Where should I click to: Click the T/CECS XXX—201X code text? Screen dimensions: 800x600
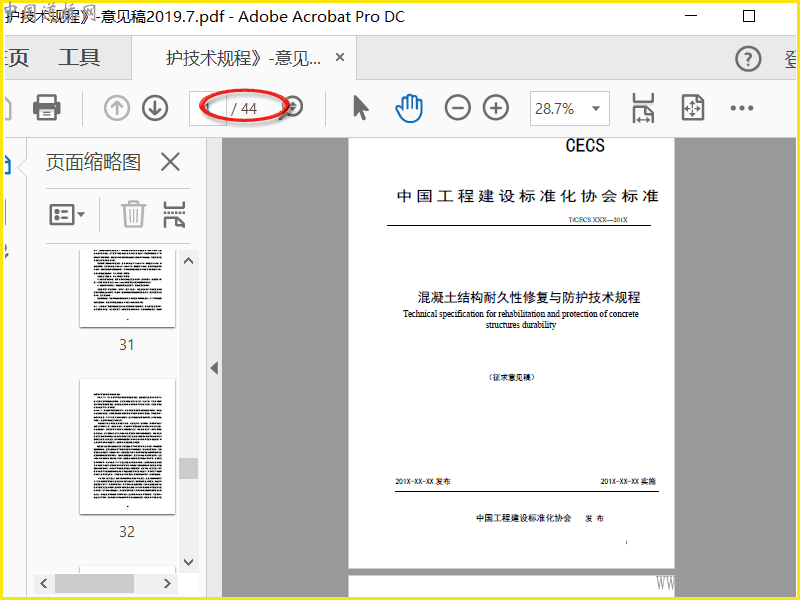point(598,220)
